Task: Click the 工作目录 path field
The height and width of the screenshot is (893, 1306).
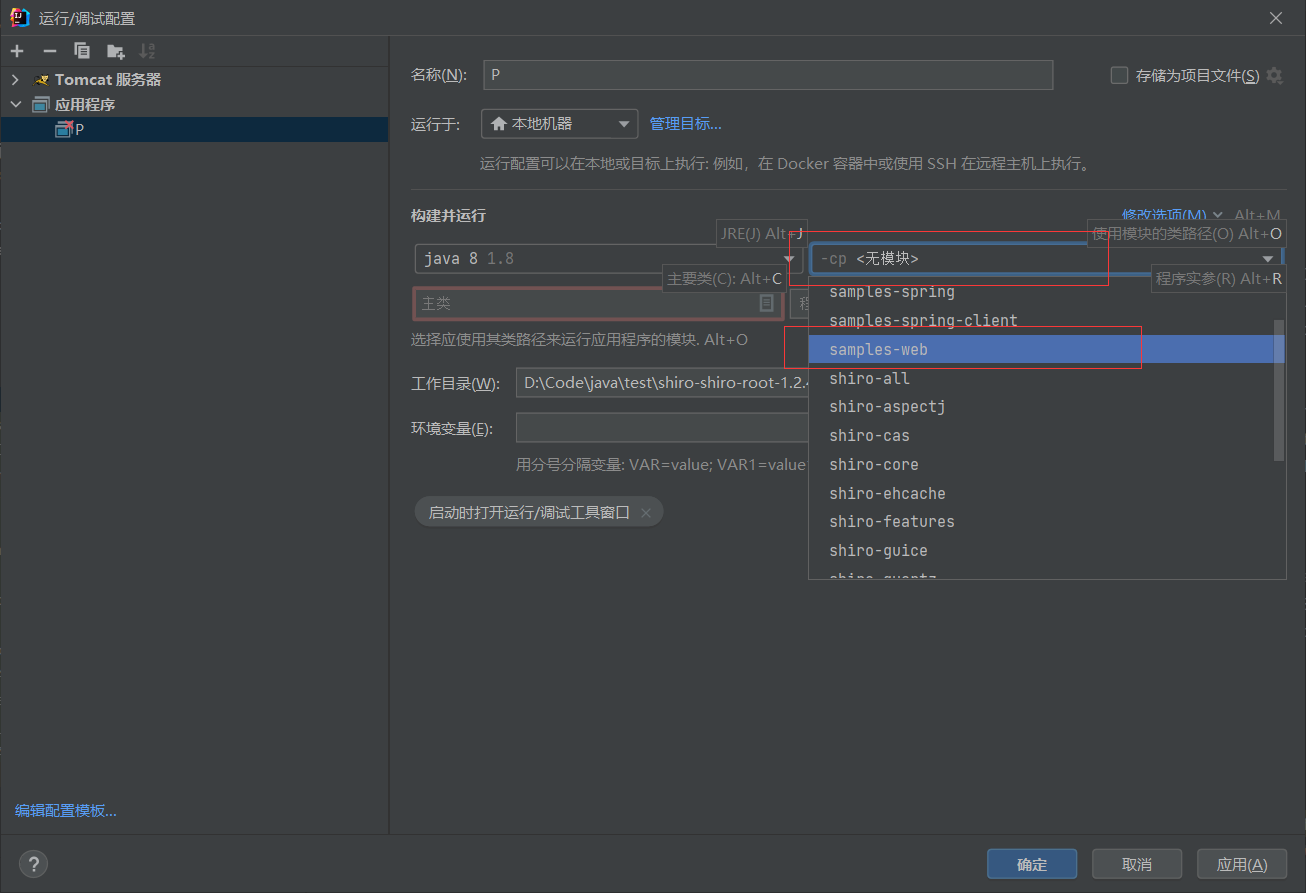Action: point(662,383)
